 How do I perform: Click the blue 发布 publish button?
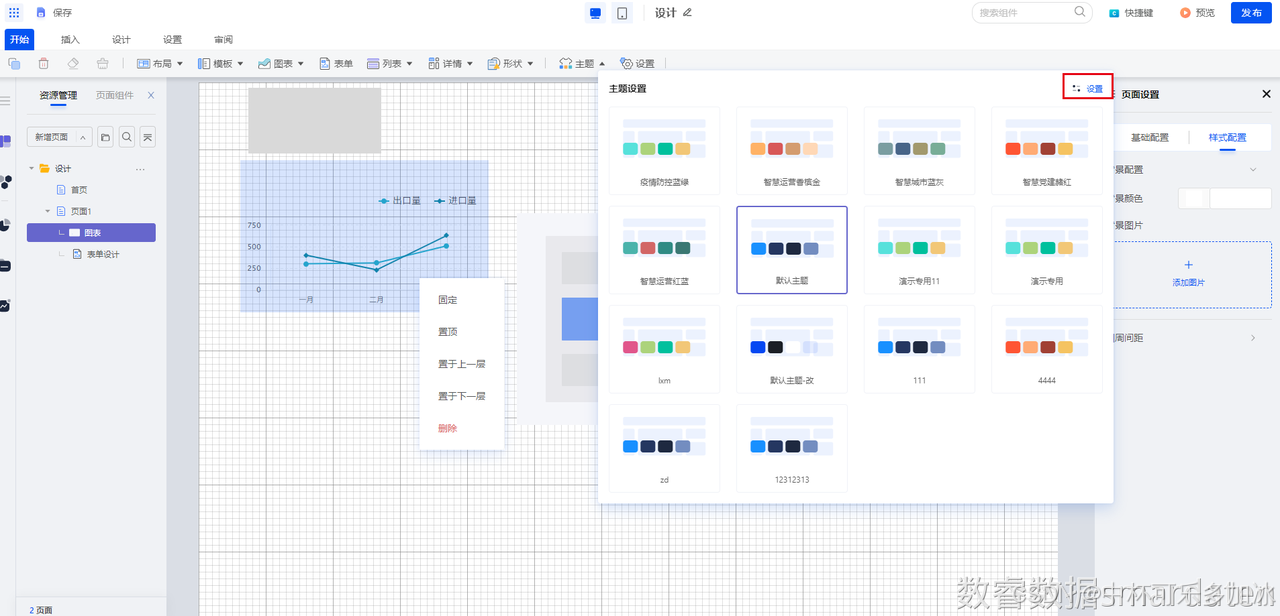point(1251,13)
